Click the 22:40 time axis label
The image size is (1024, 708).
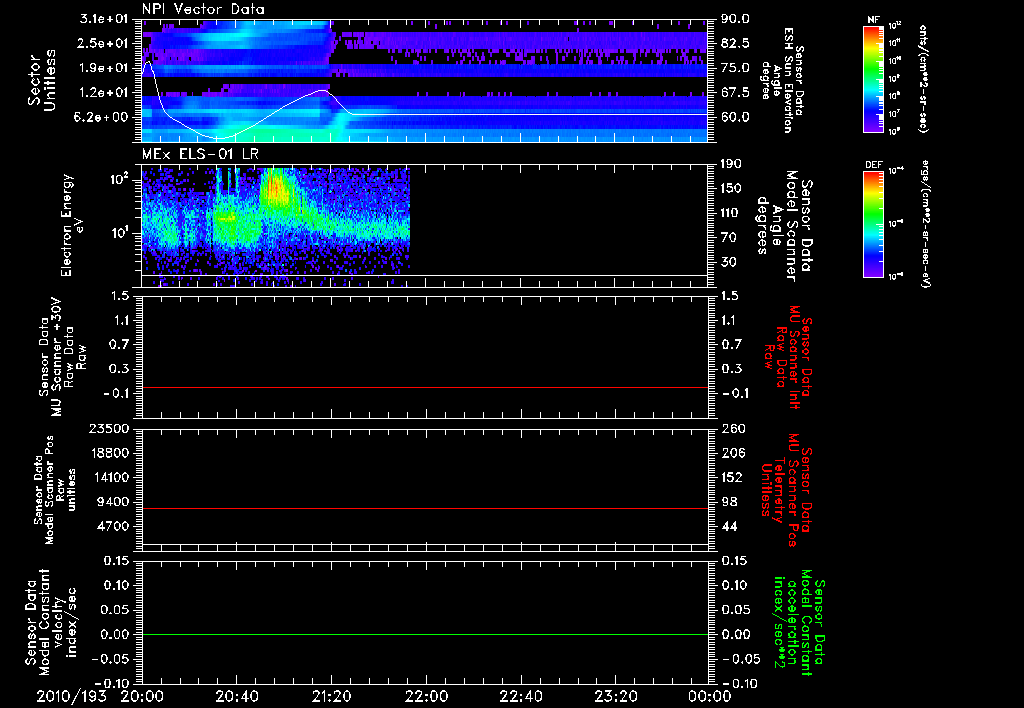(521, 696)
